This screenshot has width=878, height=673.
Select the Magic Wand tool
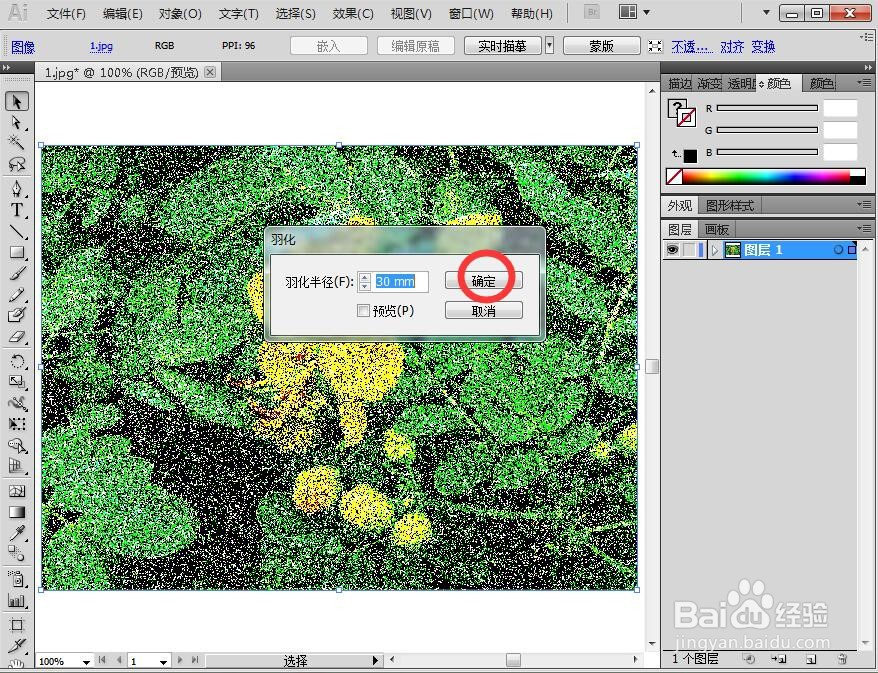tap(17, 142)
